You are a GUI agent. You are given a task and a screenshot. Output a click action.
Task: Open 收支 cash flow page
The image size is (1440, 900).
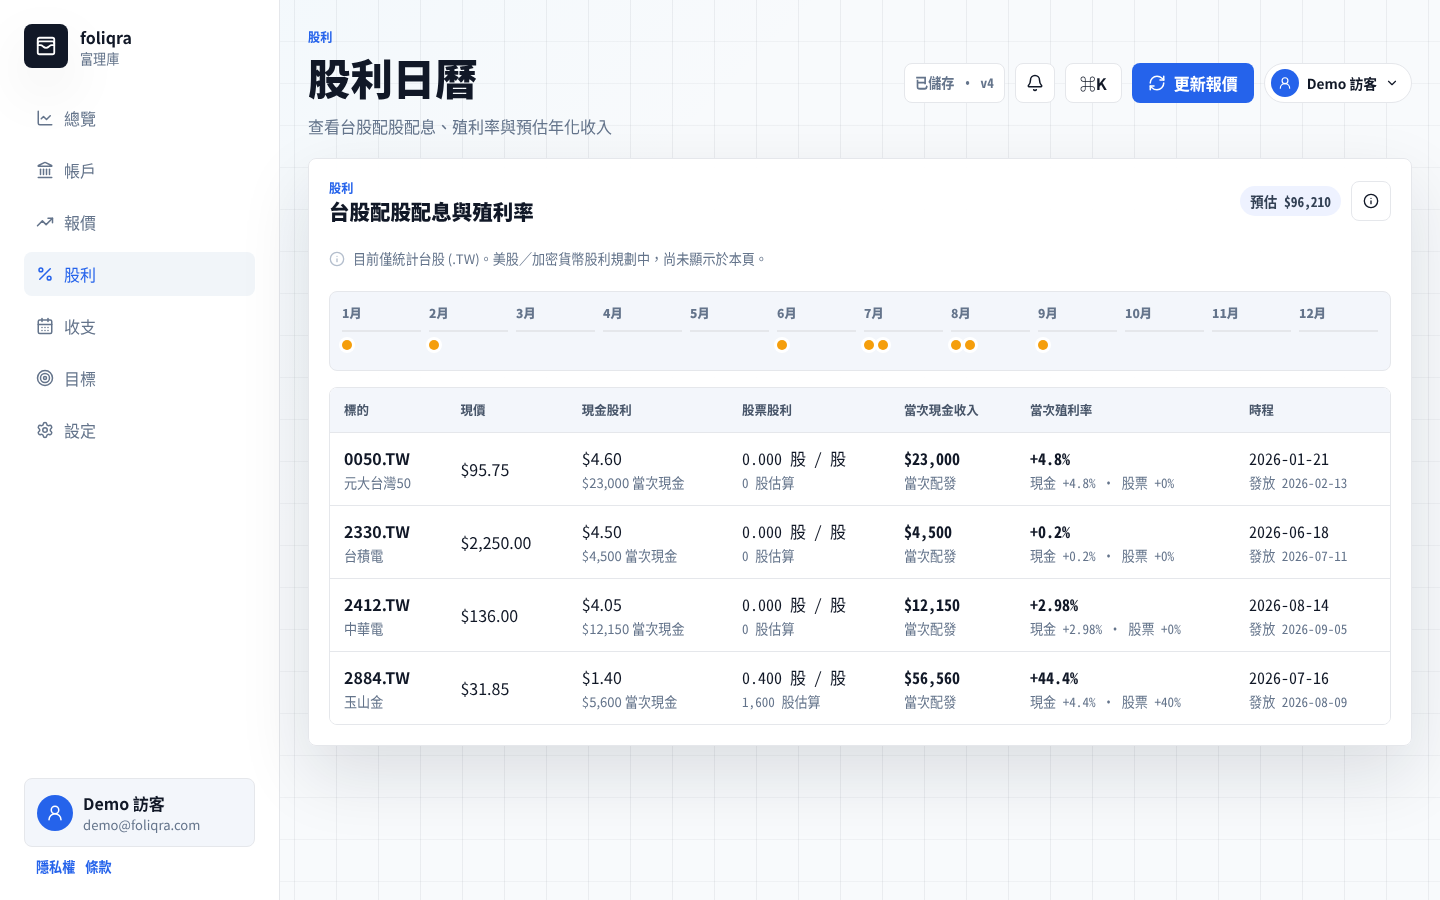pyautogui.click(x=139, y=326)
